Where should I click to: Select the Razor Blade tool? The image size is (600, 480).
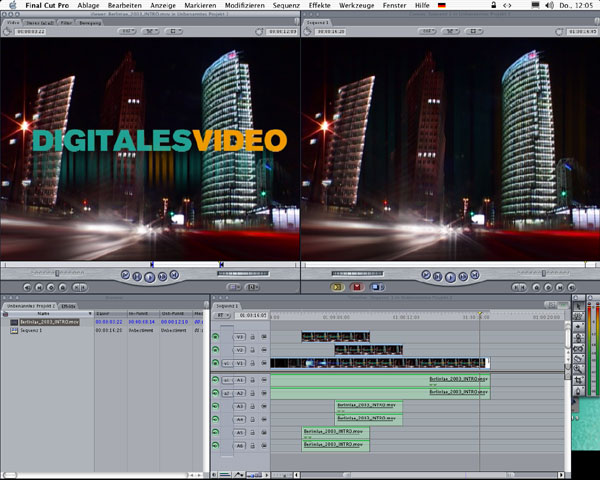pyautogui.click(x=578, y=359)
